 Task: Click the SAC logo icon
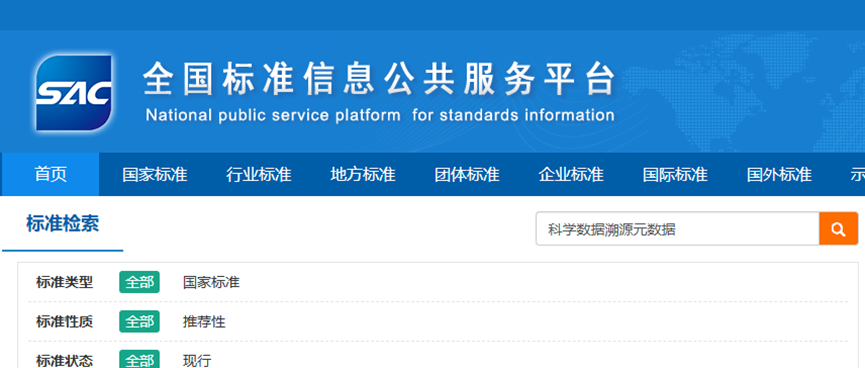pos(74,93)
